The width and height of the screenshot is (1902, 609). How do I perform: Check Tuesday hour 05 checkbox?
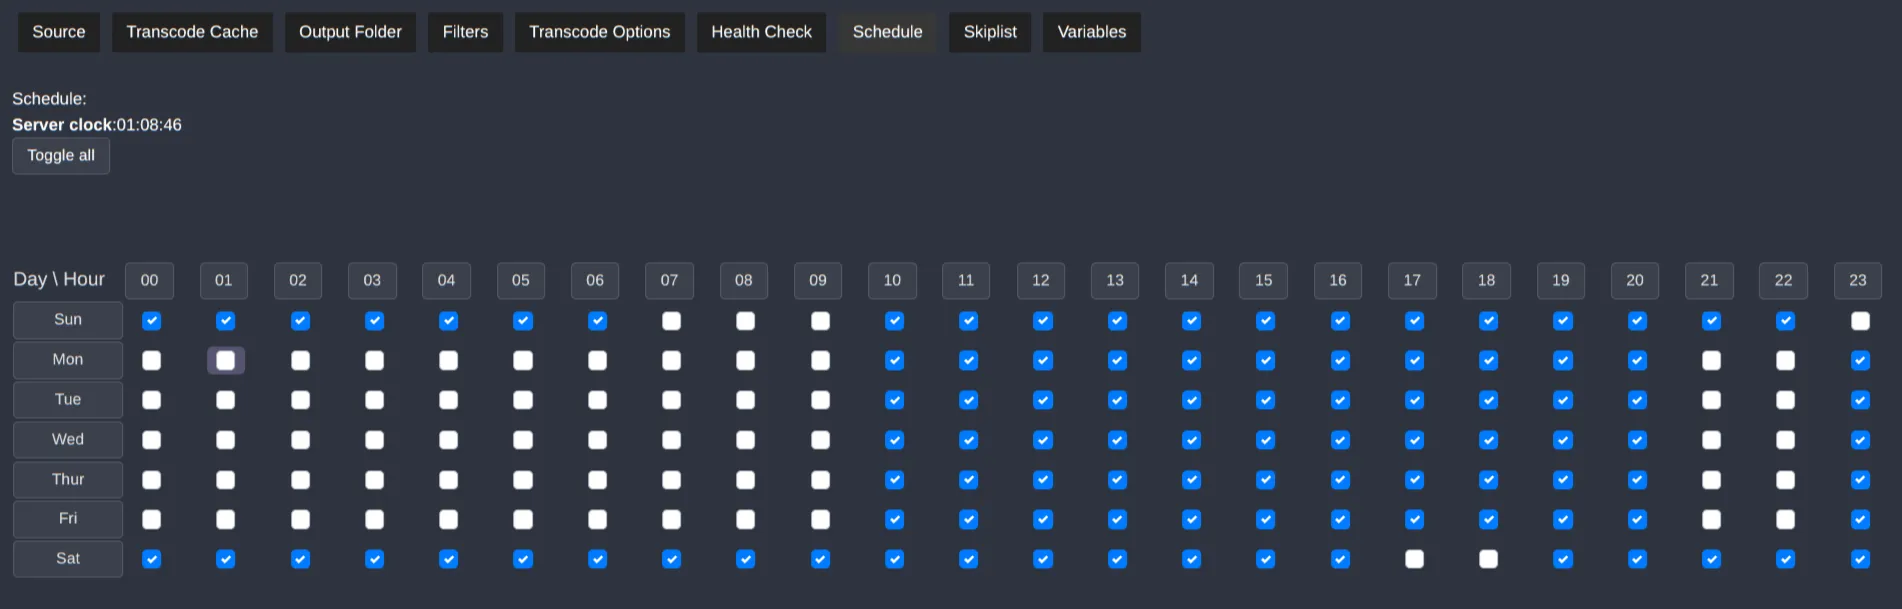(523, 400)
